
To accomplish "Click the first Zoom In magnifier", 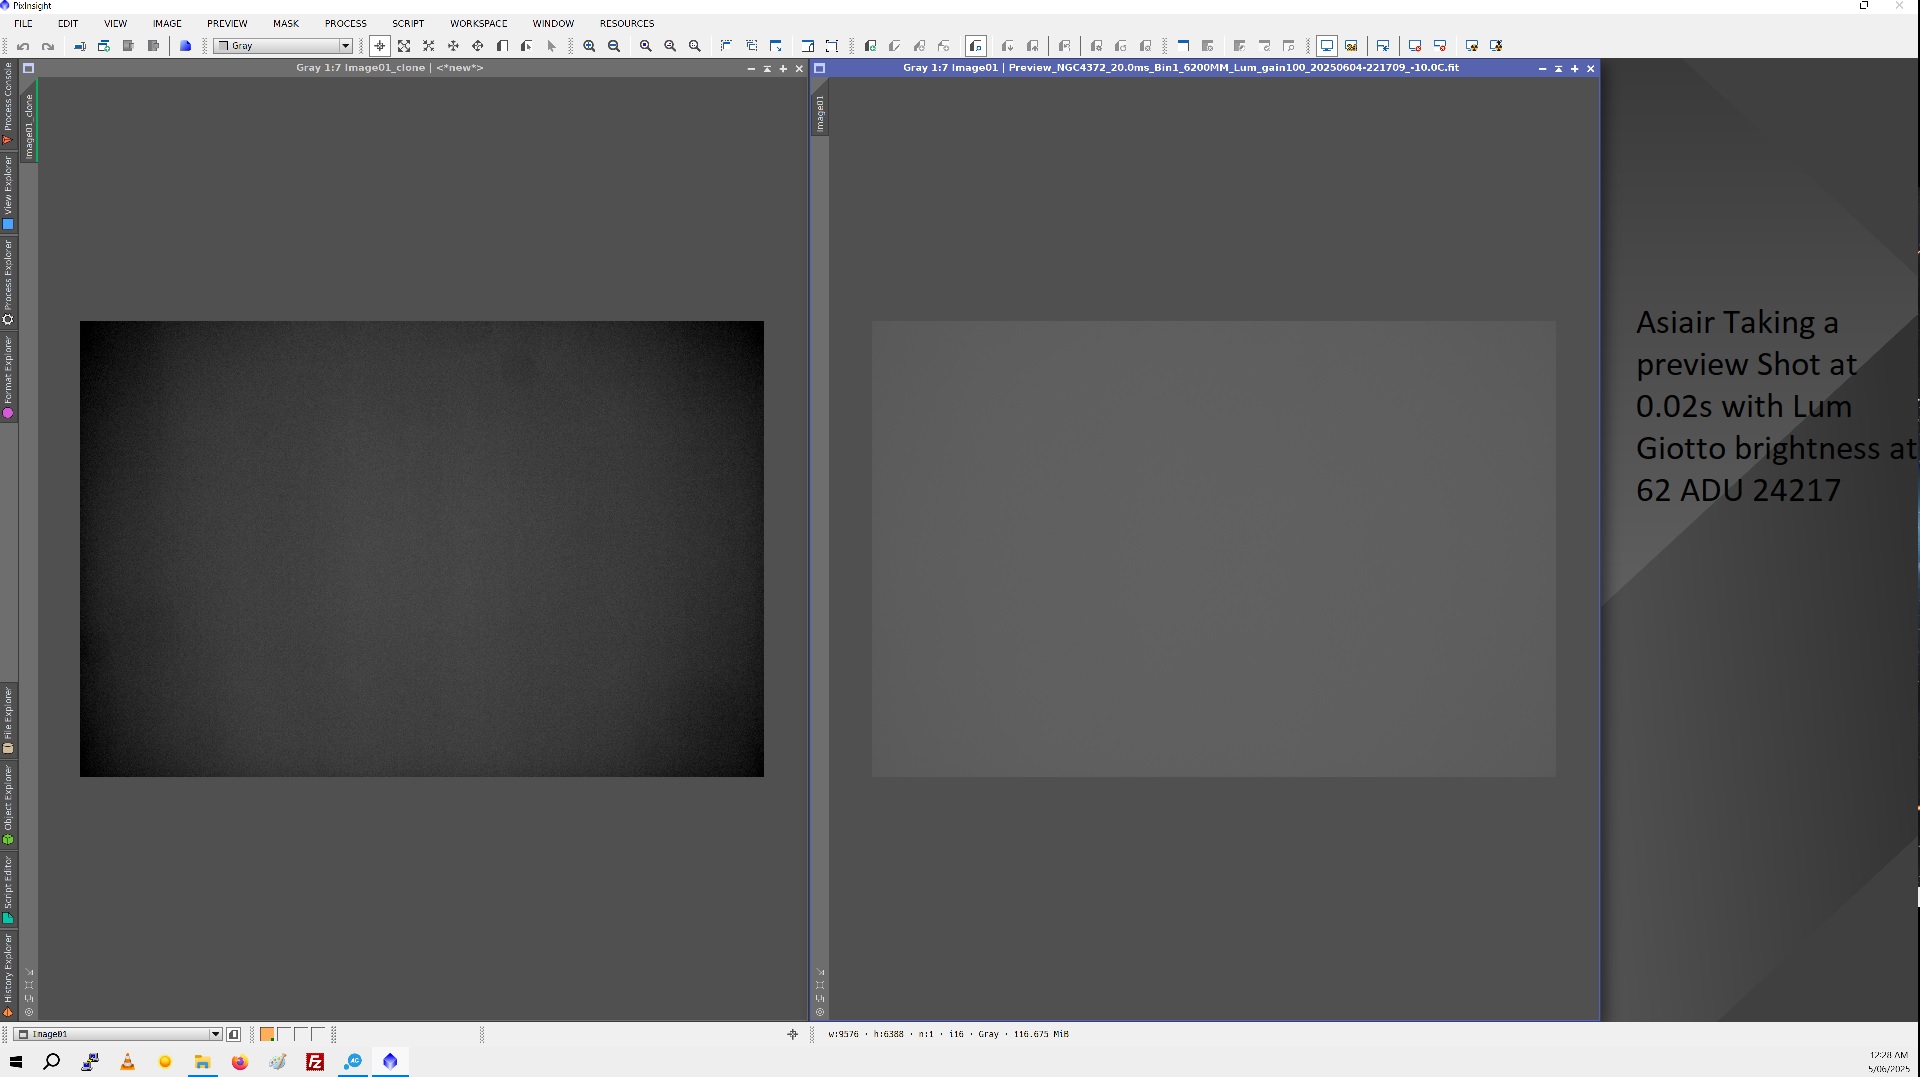I will [589, 46].
